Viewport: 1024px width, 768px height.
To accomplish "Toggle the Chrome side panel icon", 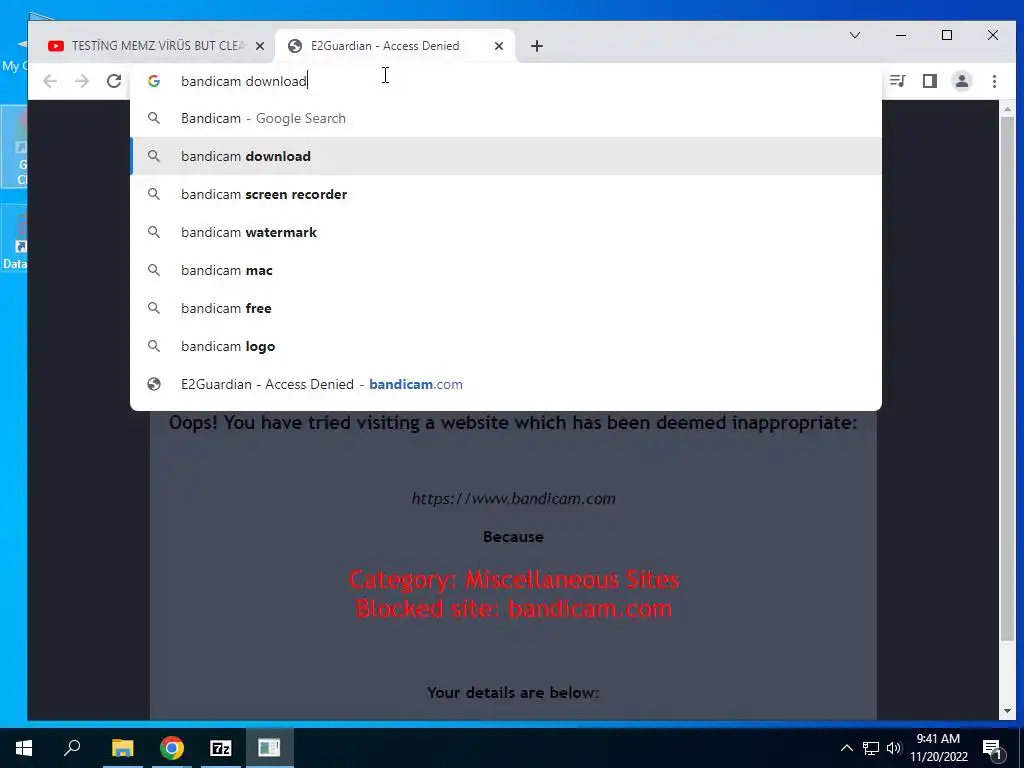I will (930, 81).
